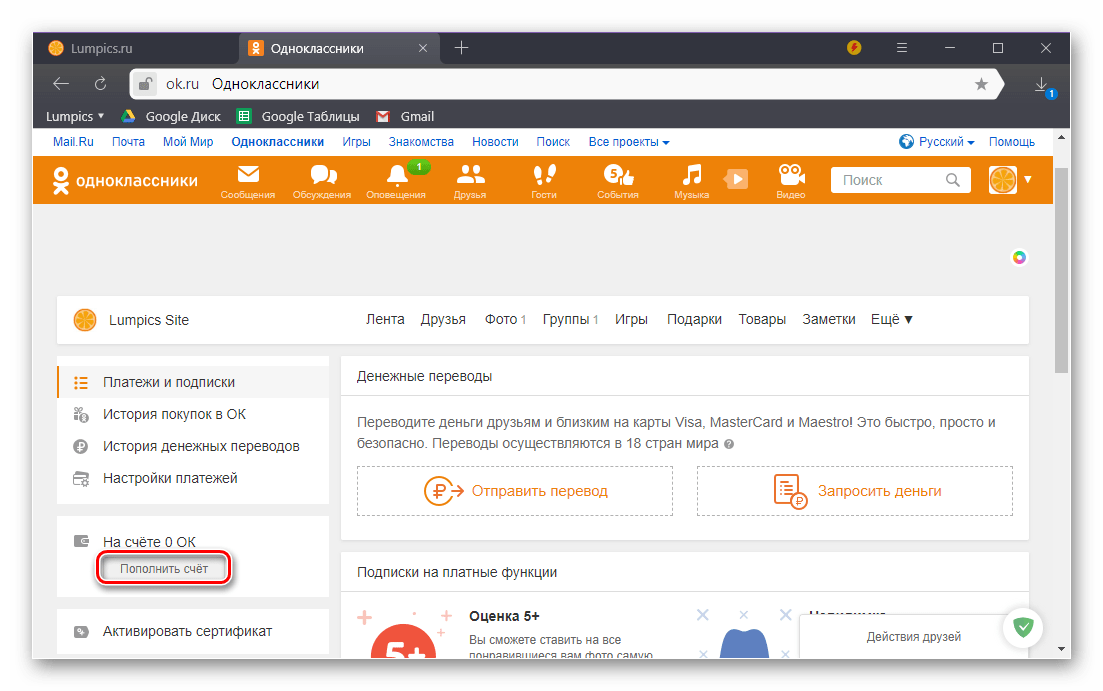This screenshot has height=691, width=1103.
Task: Open the Друзья icon in the toolbar
Action: point(470,181)
